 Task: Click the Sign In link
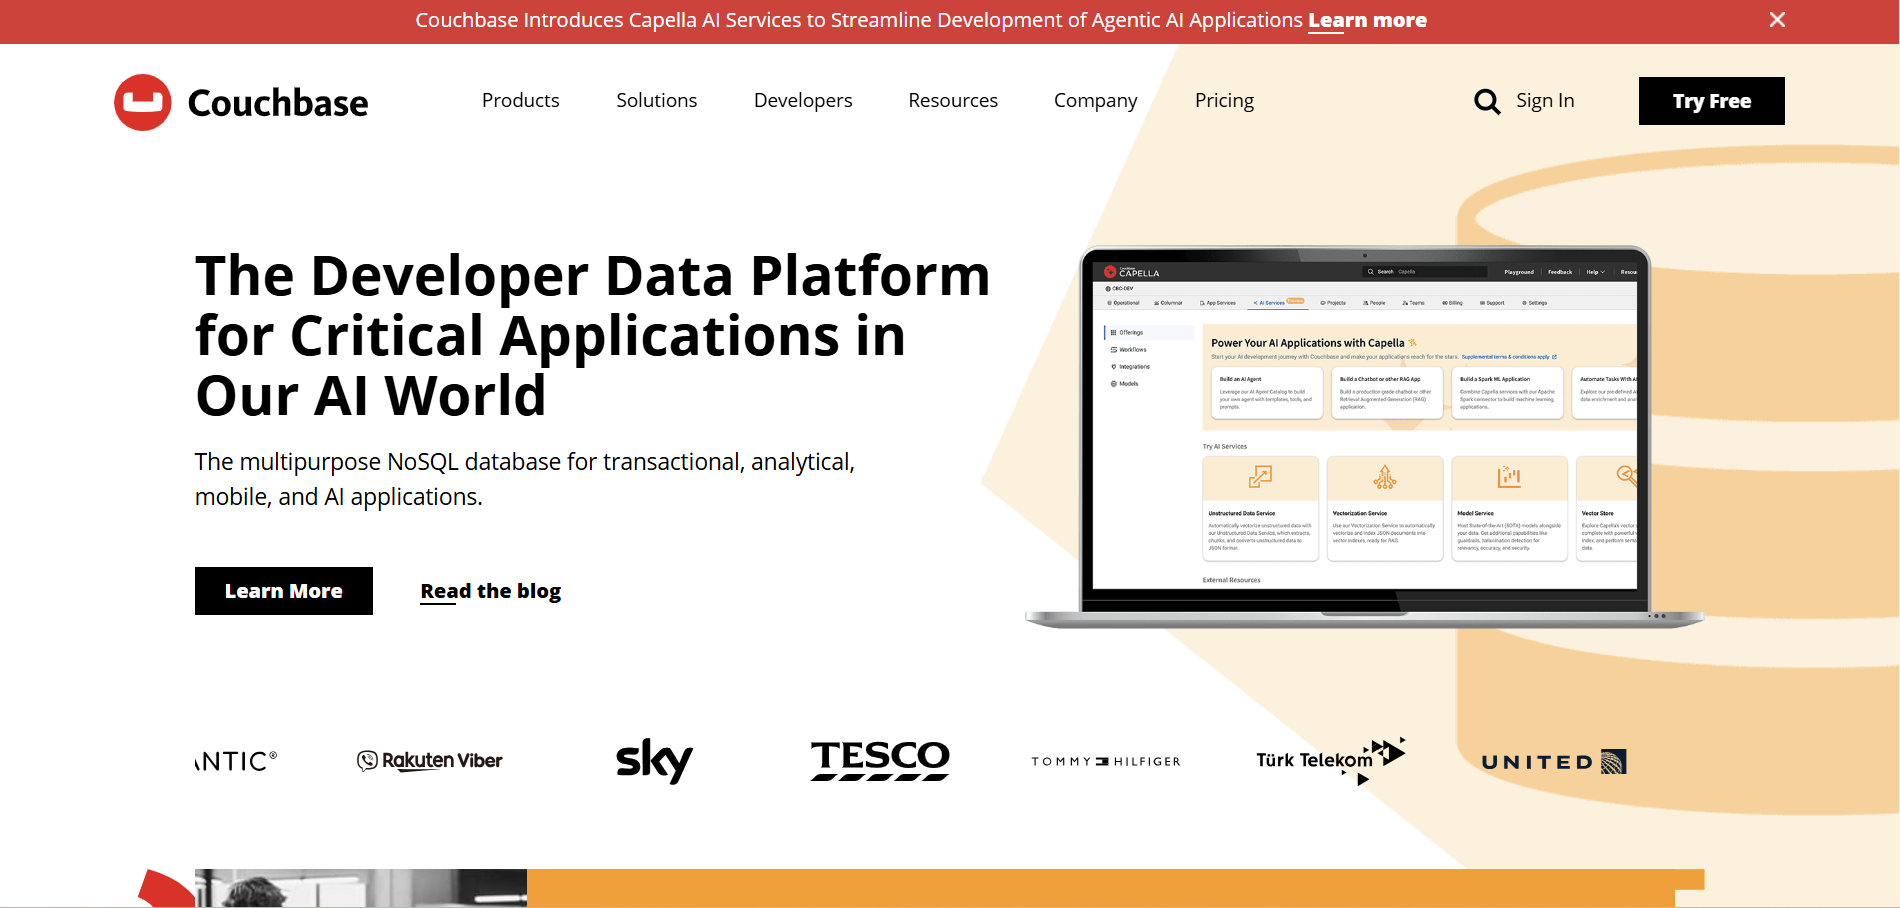tap(1545, 100)
